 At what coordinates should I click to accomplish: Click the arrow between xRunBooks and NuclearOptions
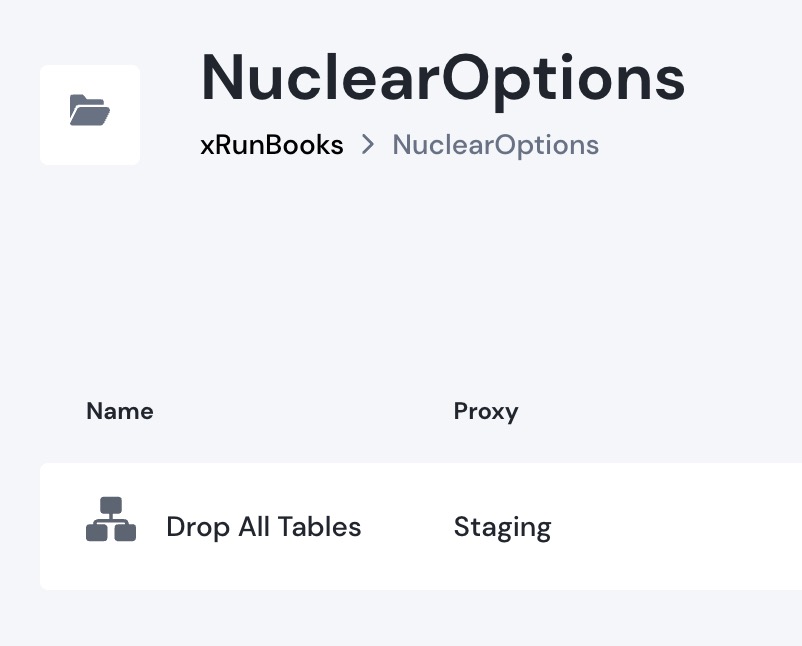pos(368,145)
